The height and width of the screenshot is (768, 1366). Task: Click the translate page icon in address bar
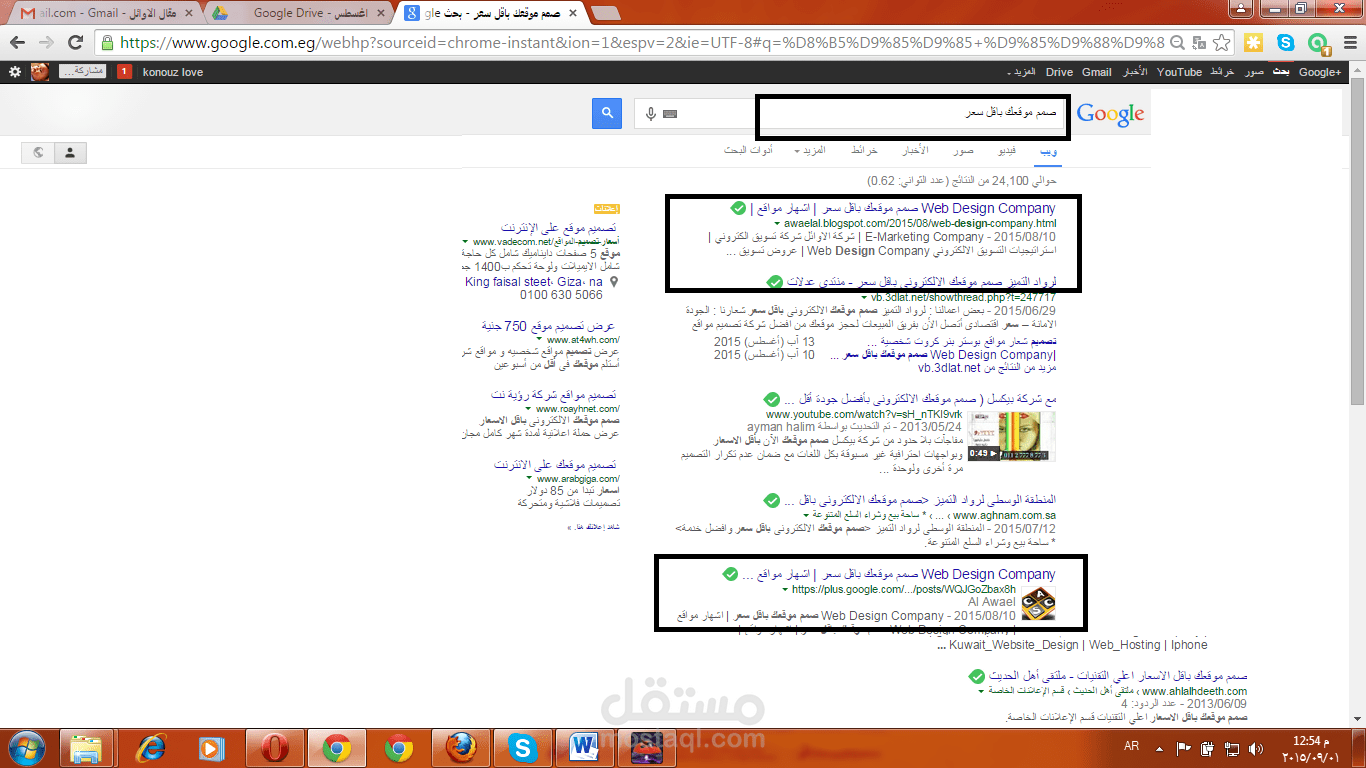pos(1198,42)
